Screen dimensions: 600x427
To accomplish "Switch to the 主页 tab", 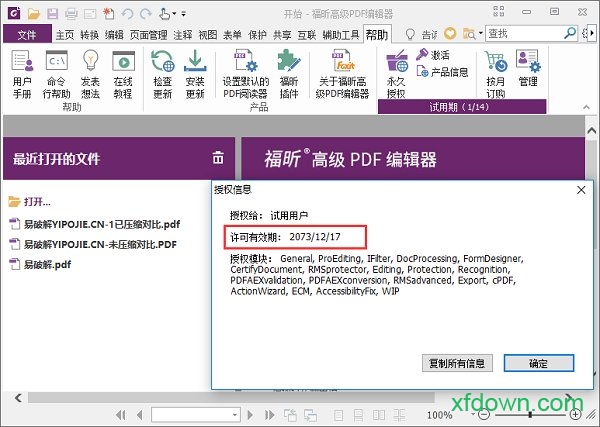I will pos(65,35).
